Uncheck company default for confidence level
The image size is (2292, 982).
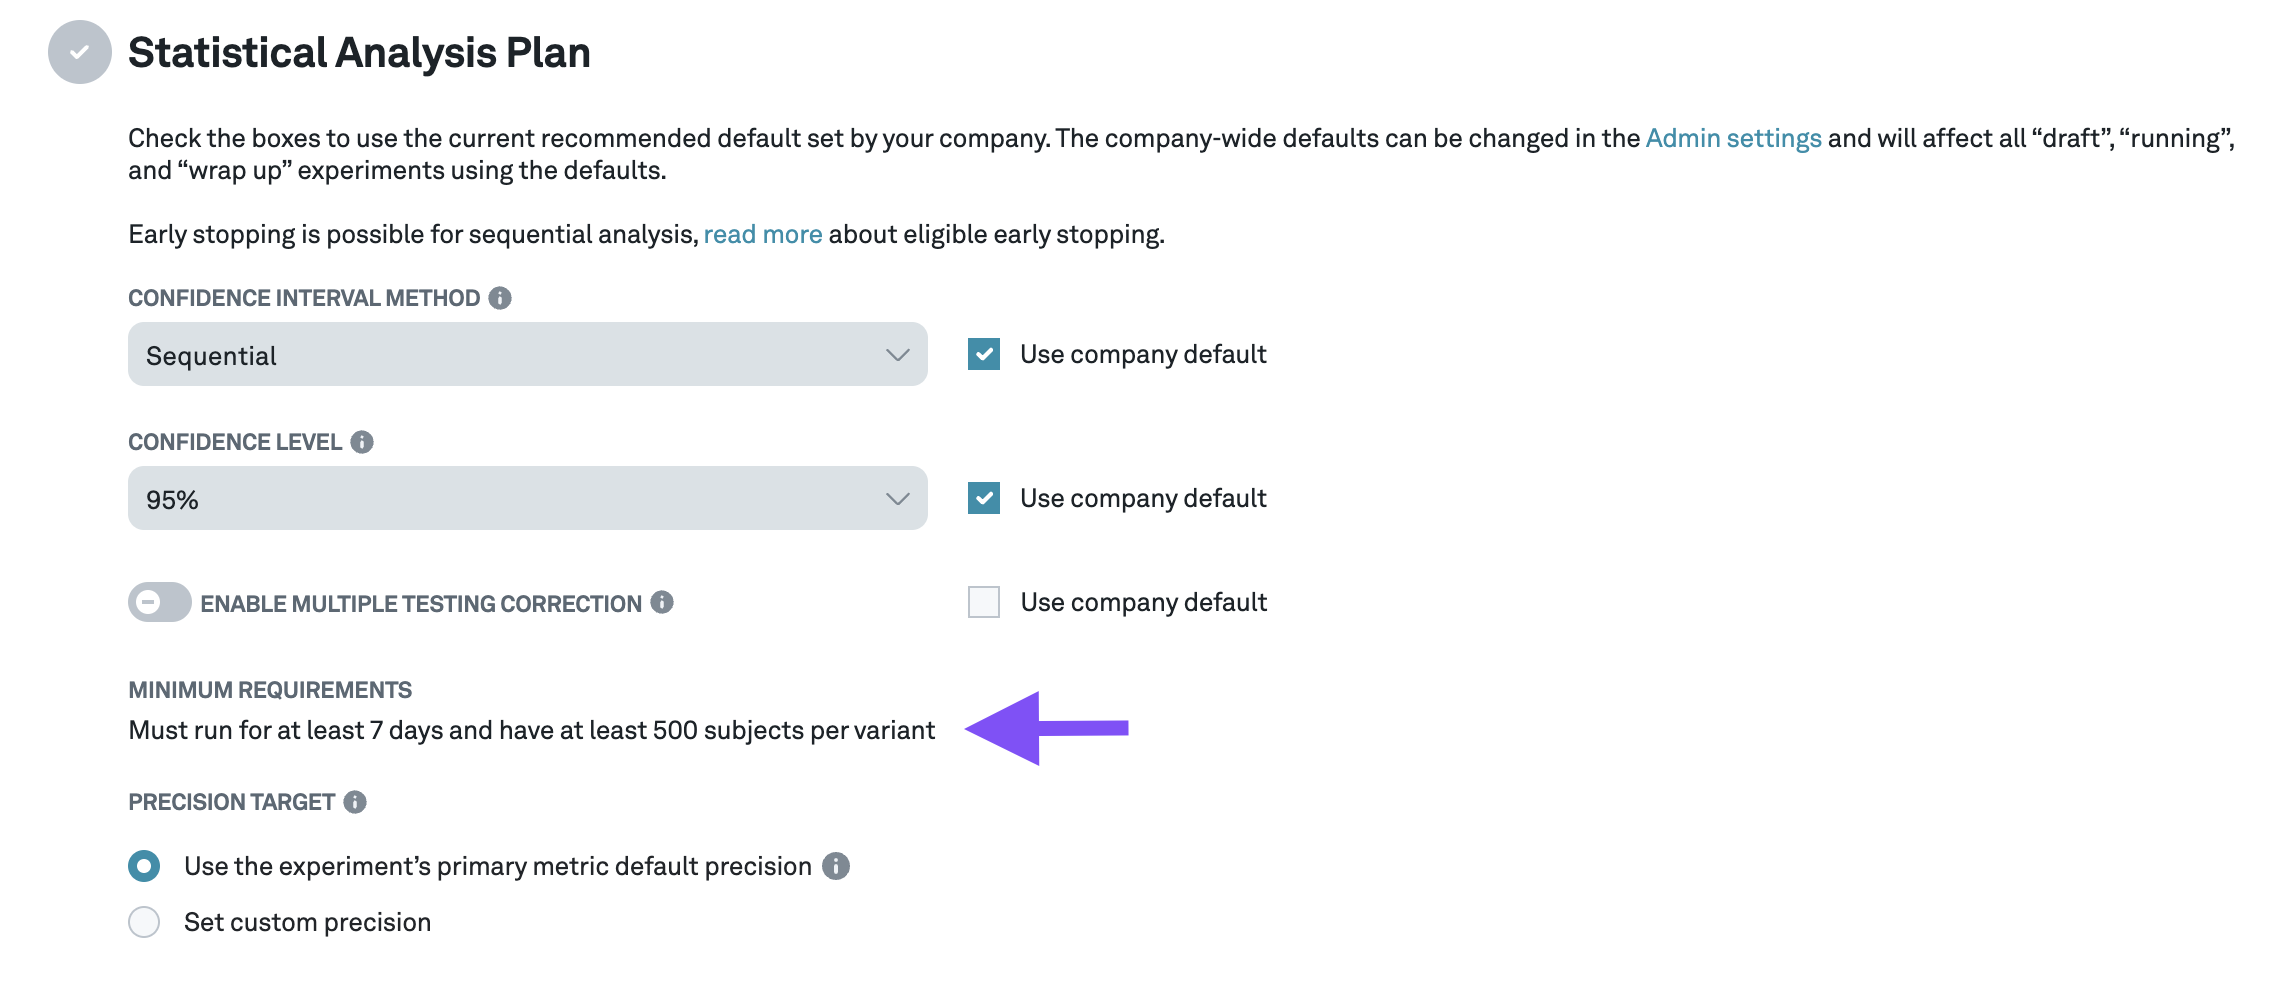point(984,498)
